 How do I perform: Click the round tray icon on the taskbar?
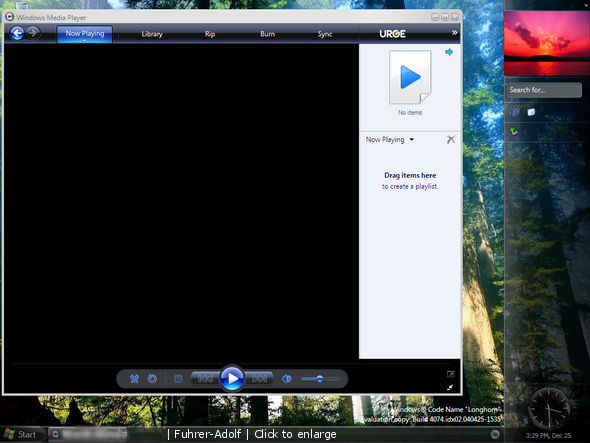pyautogui.click(x=495, y=434)
